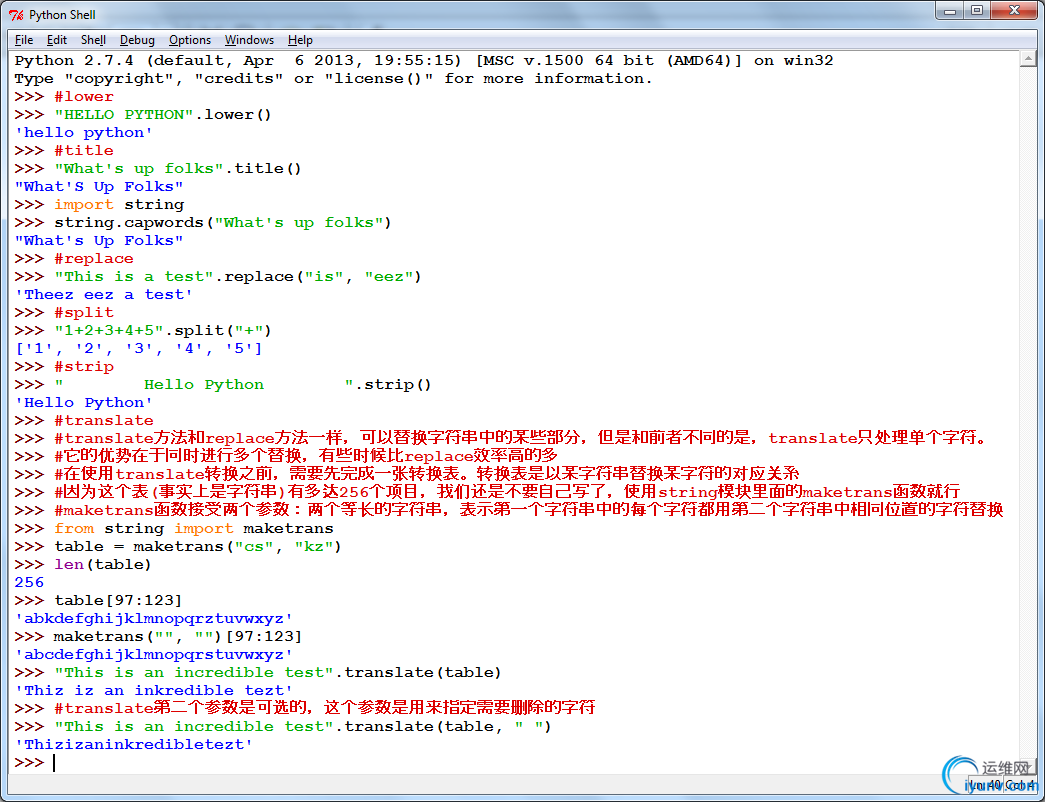
Task: Maximize the Python Shell window
Action: (978, 11)
